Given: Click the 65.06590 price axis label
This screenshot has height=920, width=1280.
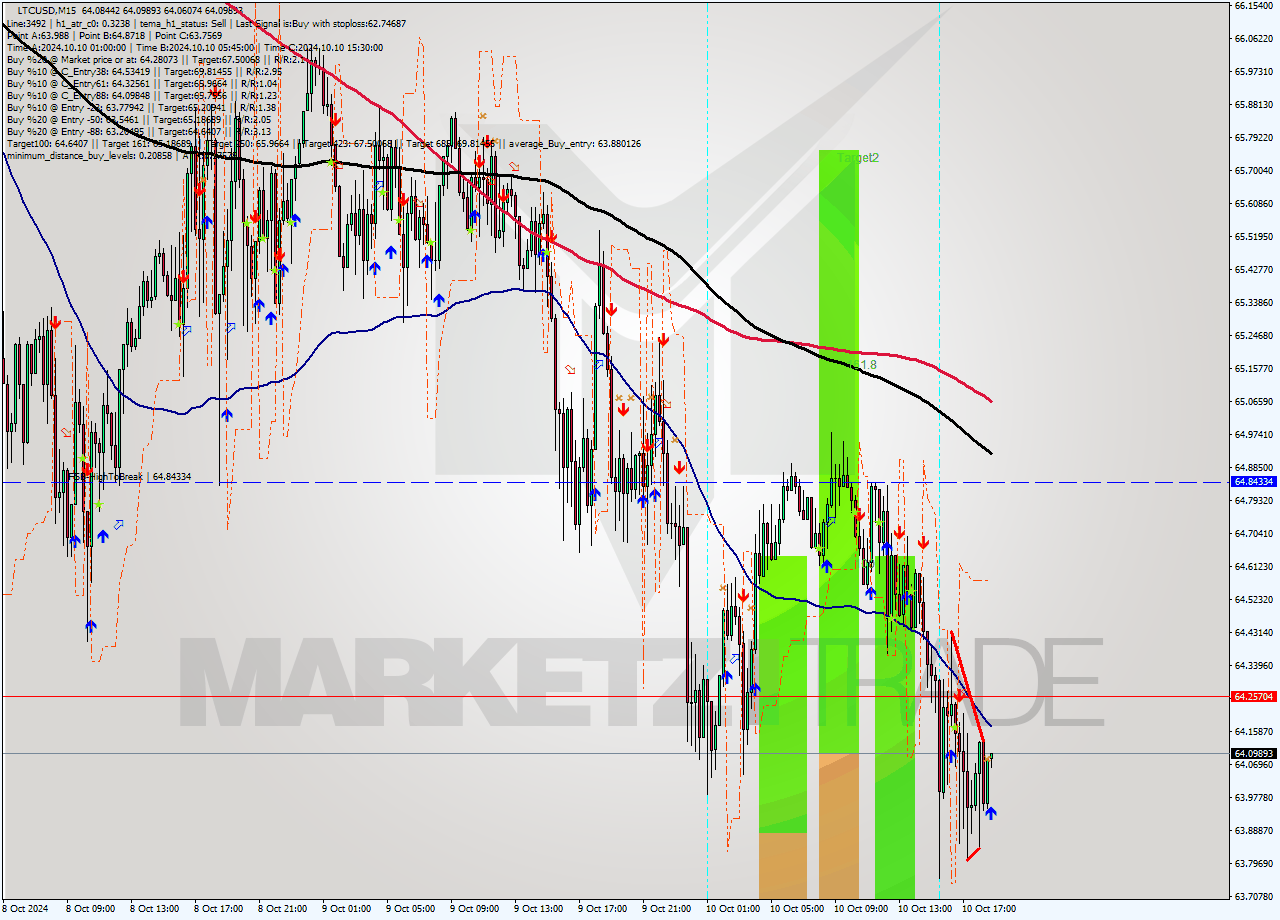Looking at the screenshot, I should click(x=1254, y=401).
